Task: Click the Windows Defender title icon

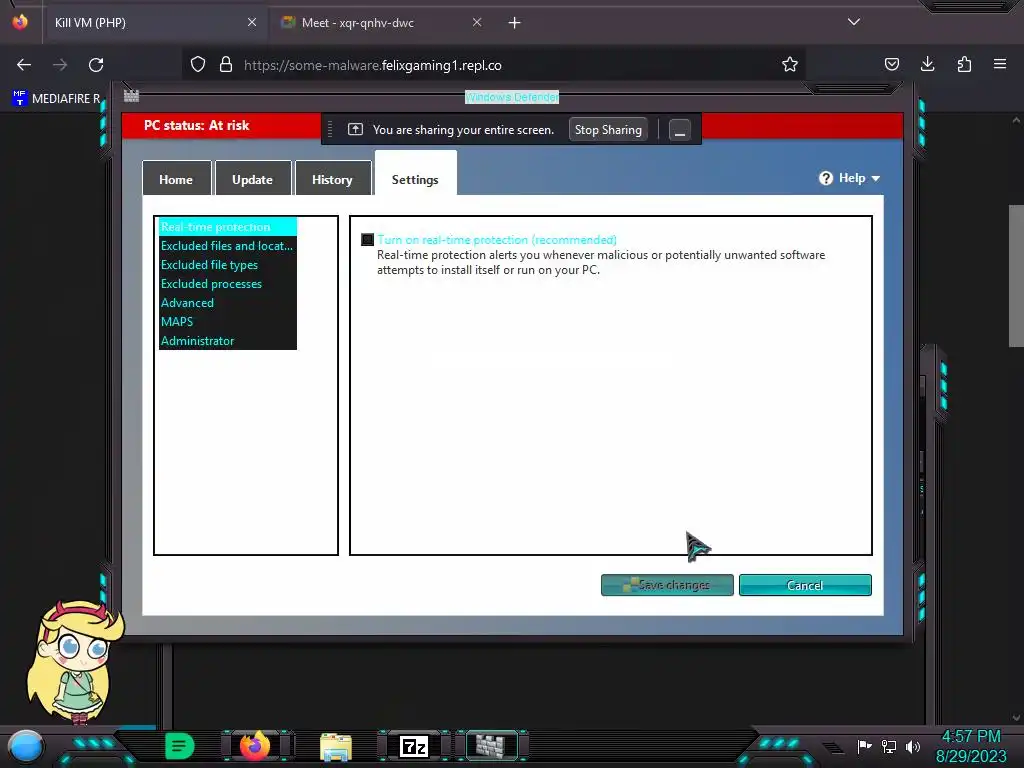Action: click(131, 96)
